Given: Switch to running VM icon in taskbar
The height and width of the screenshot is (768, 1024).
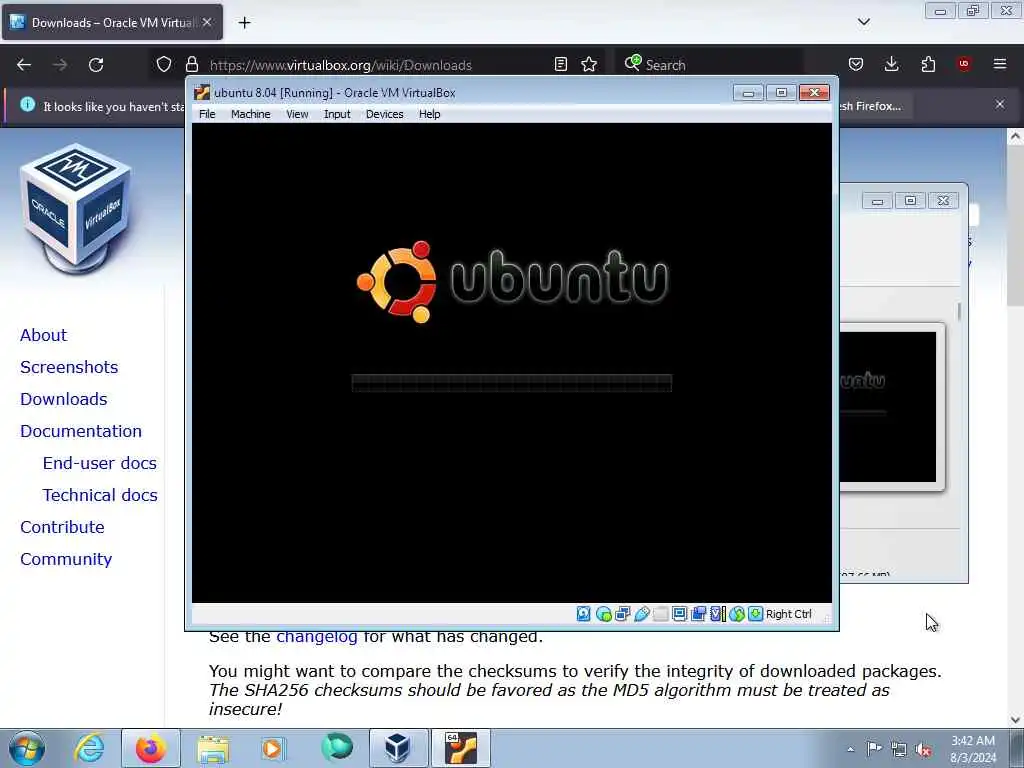Looking at the screenshot, I should (x=461, y=748).
